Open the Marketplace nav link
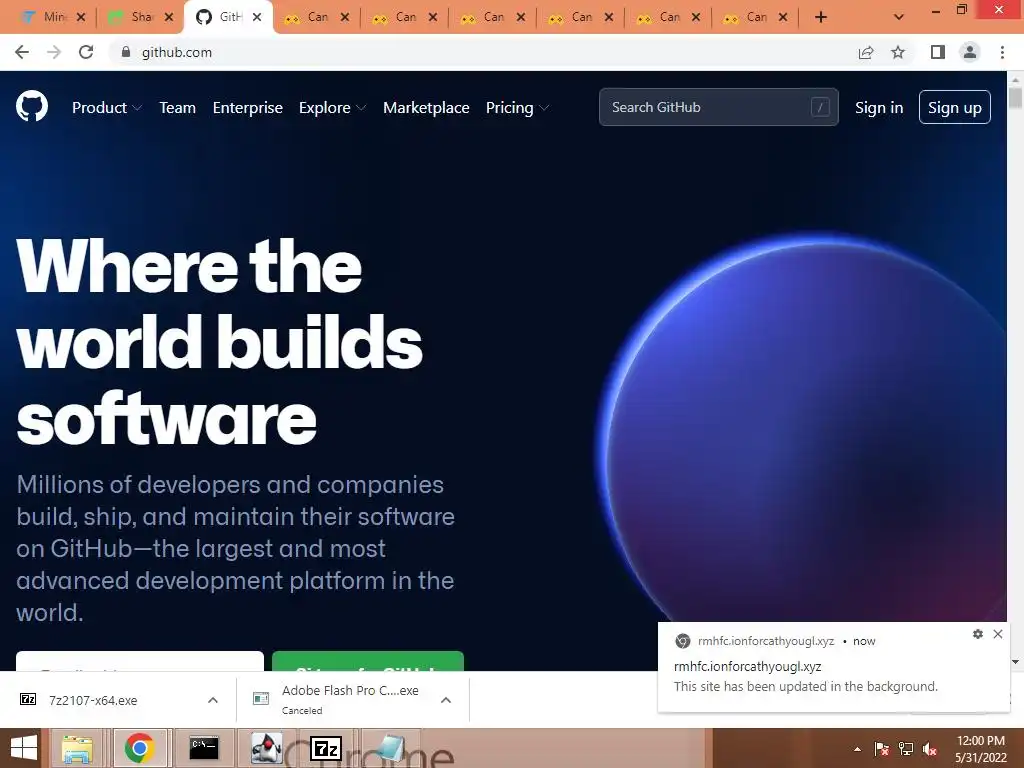1024x768 pixels. coord(426,108)
